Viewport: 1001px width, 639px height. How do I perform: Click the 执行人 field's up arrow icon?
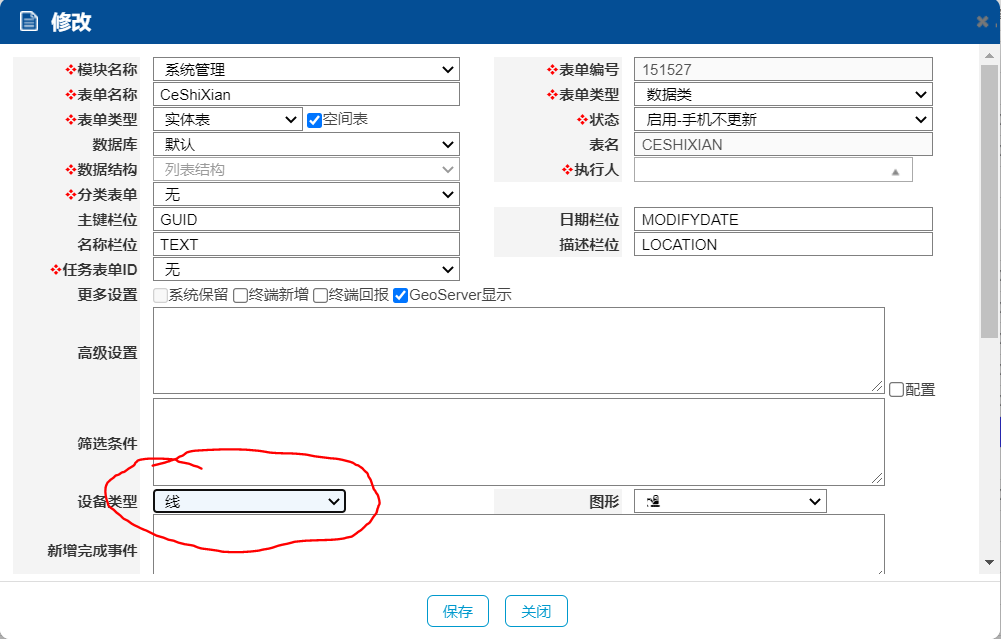pos(895,171)
